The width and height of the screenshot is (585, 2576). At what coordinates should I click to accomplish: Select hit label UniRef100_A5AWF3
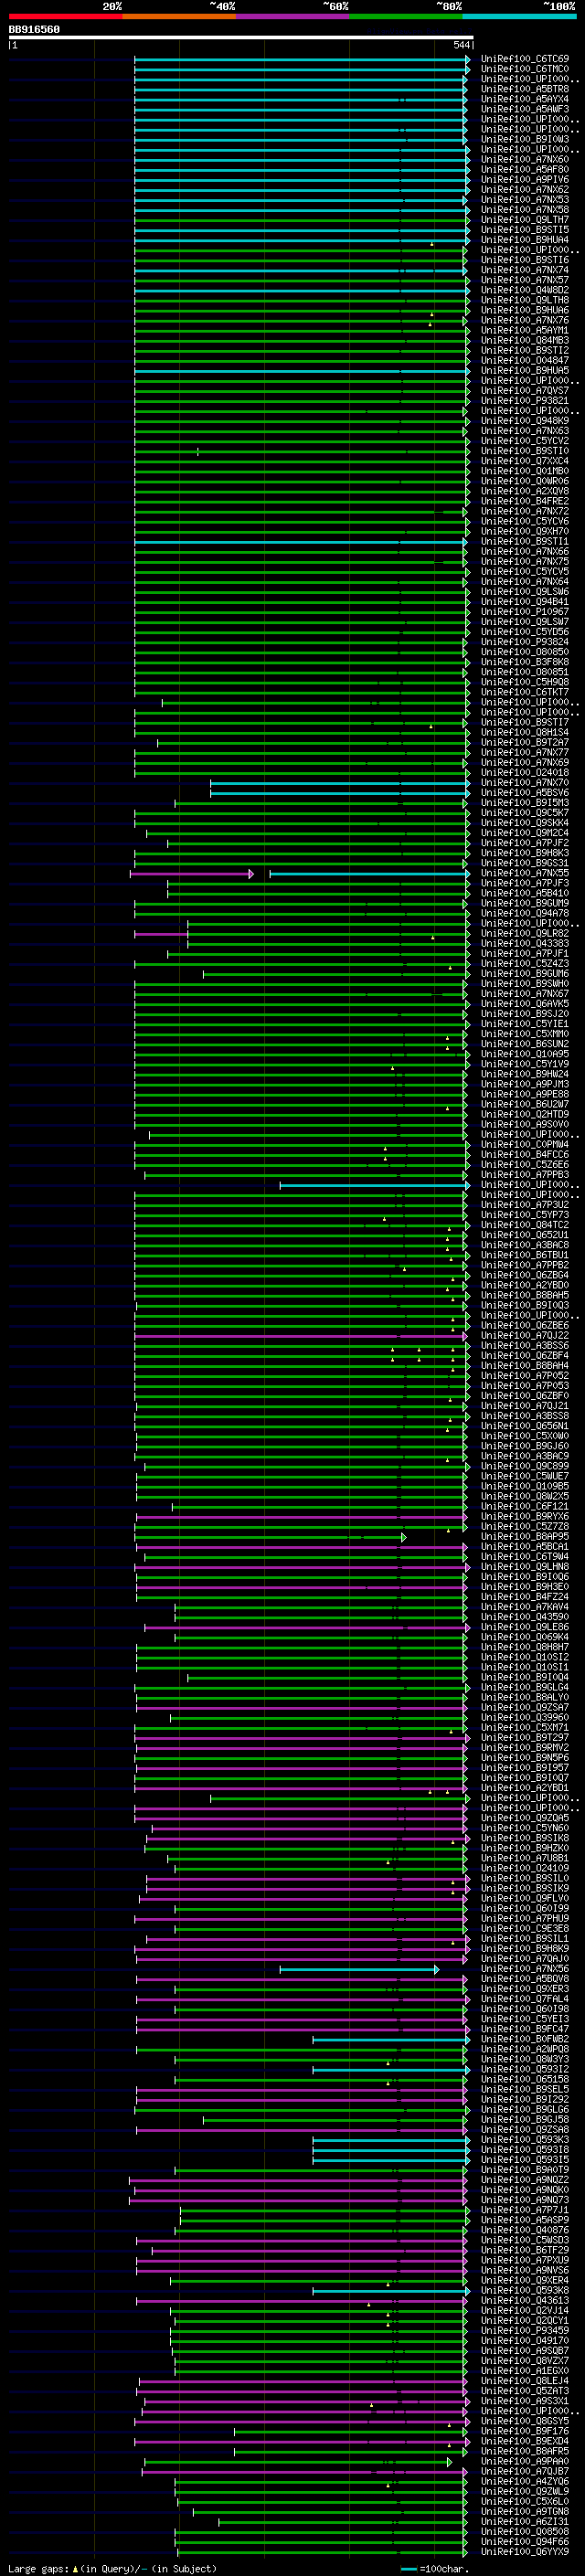coord(525,110)
